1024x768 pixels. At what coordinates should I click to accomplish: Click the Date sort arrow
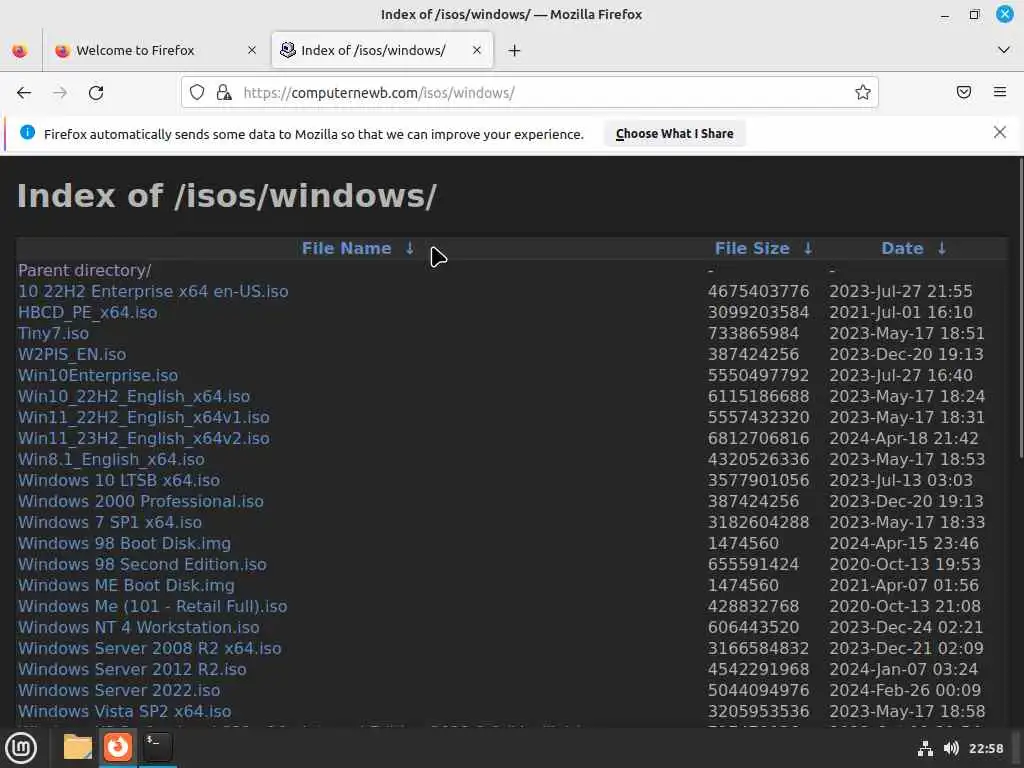[942, 248]
